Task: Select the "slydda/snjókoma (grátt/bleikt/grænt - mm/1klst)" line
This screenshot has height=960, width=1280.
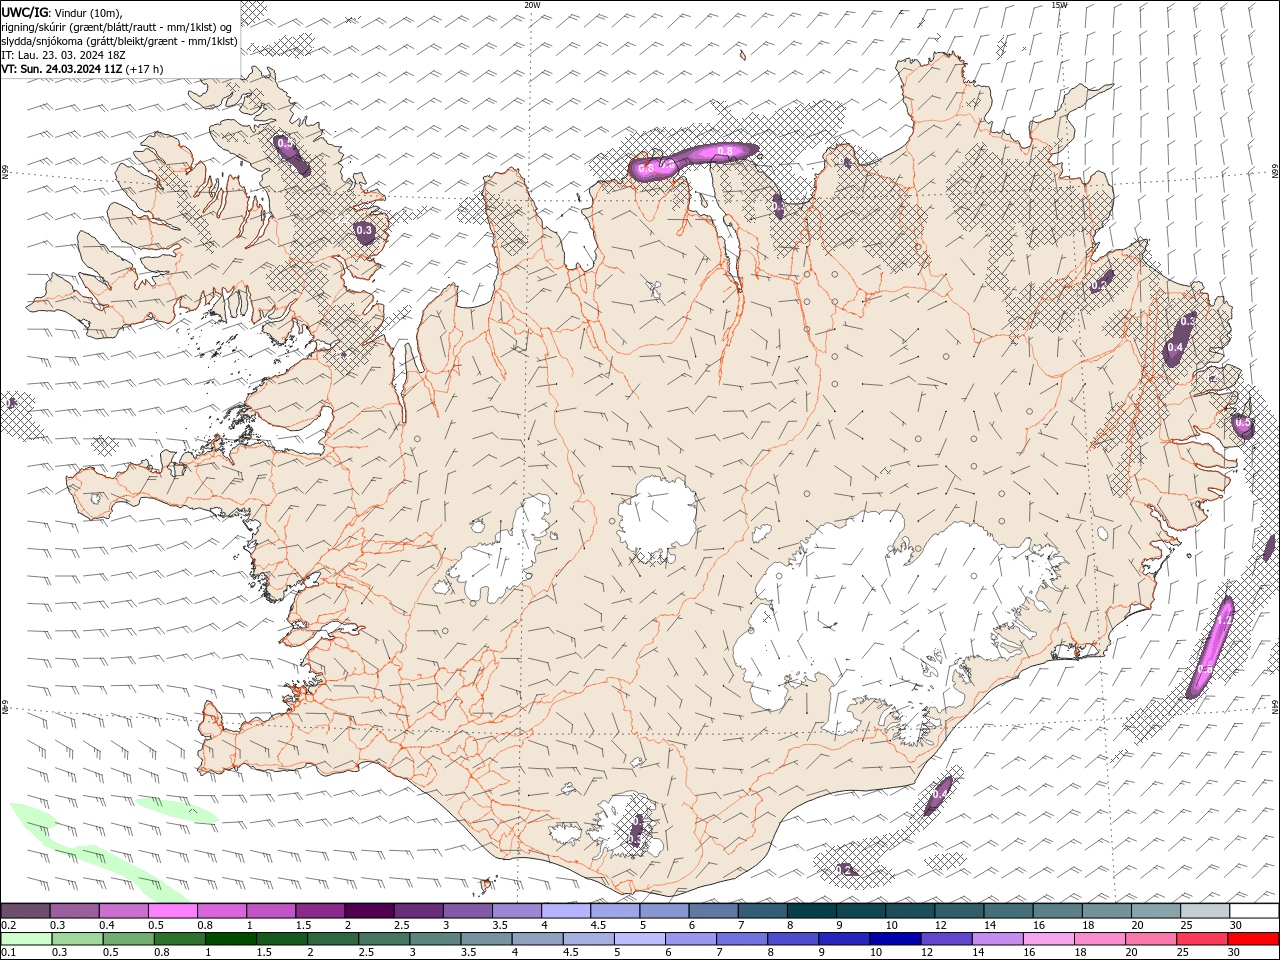Action: tap(119, 41)
